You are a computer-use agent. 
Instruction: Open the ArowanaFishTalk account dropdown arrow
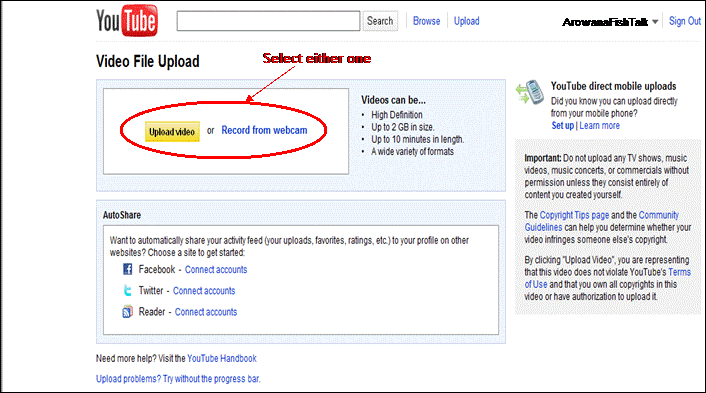[x=655, y=22]
